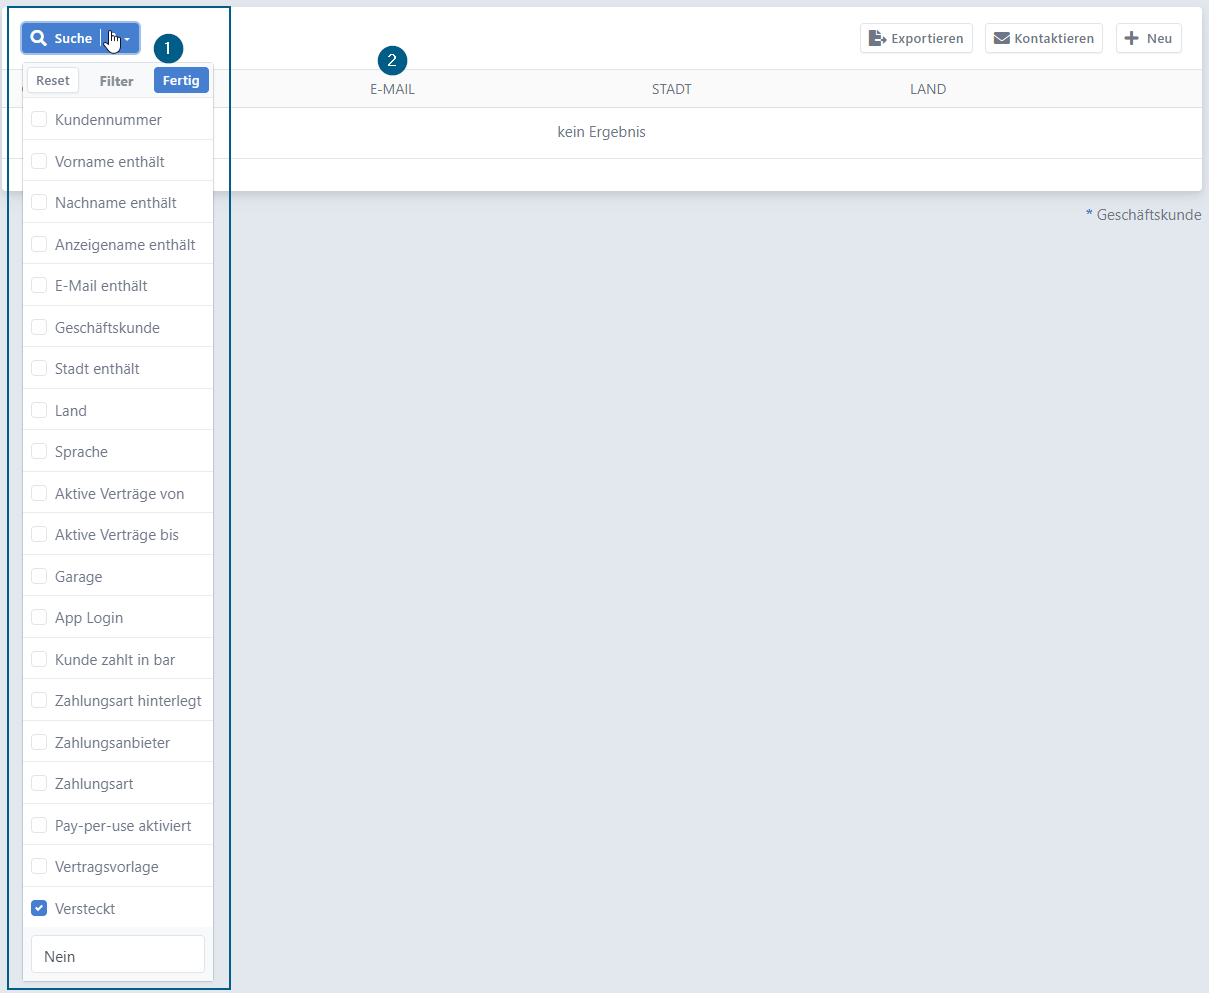
Task: Toggle the Anzeigename enthält checkbox
Action: pos(39,244)
